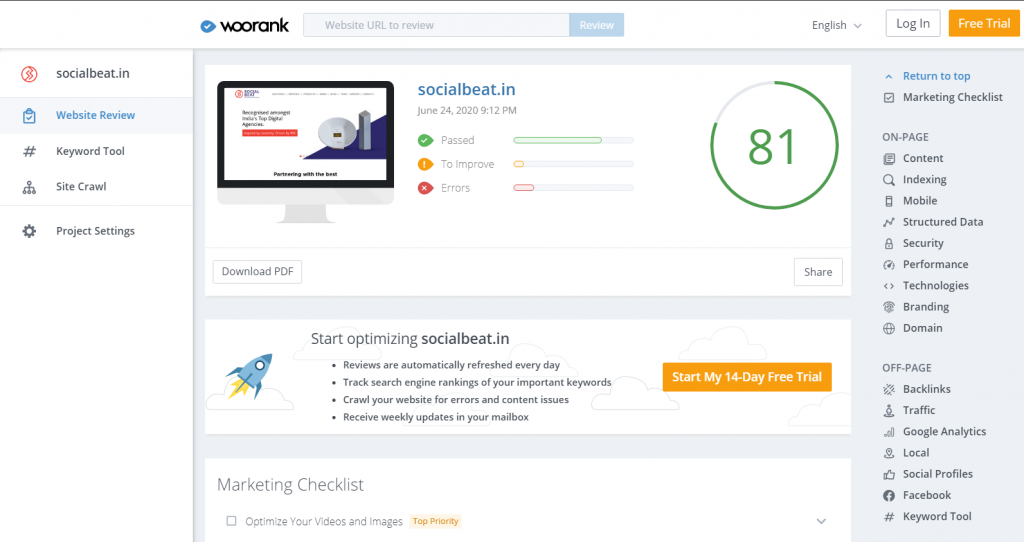Jump to the Backlinks section
This screenshot has width=1024, height=542.
(x=926, y=389)
